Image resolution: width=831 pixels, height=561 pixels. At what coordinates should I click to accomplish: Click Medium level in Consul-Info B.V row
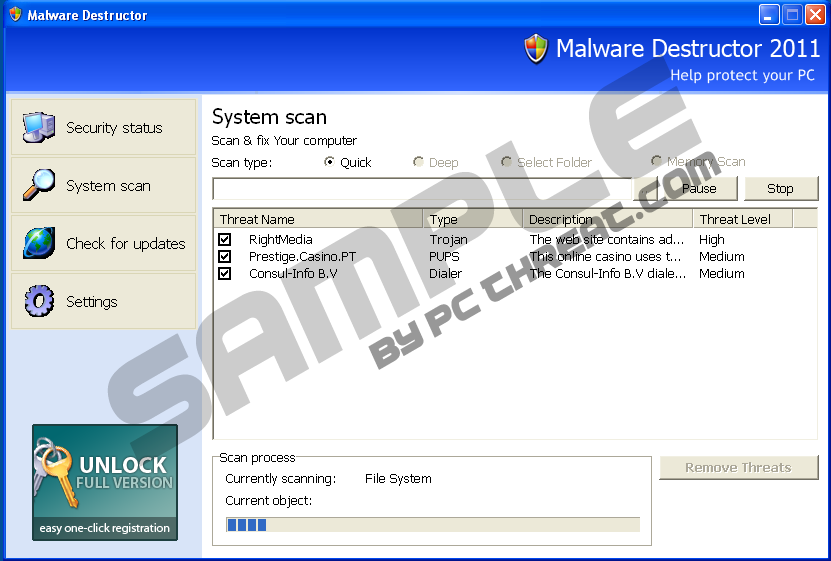point(721,273)
